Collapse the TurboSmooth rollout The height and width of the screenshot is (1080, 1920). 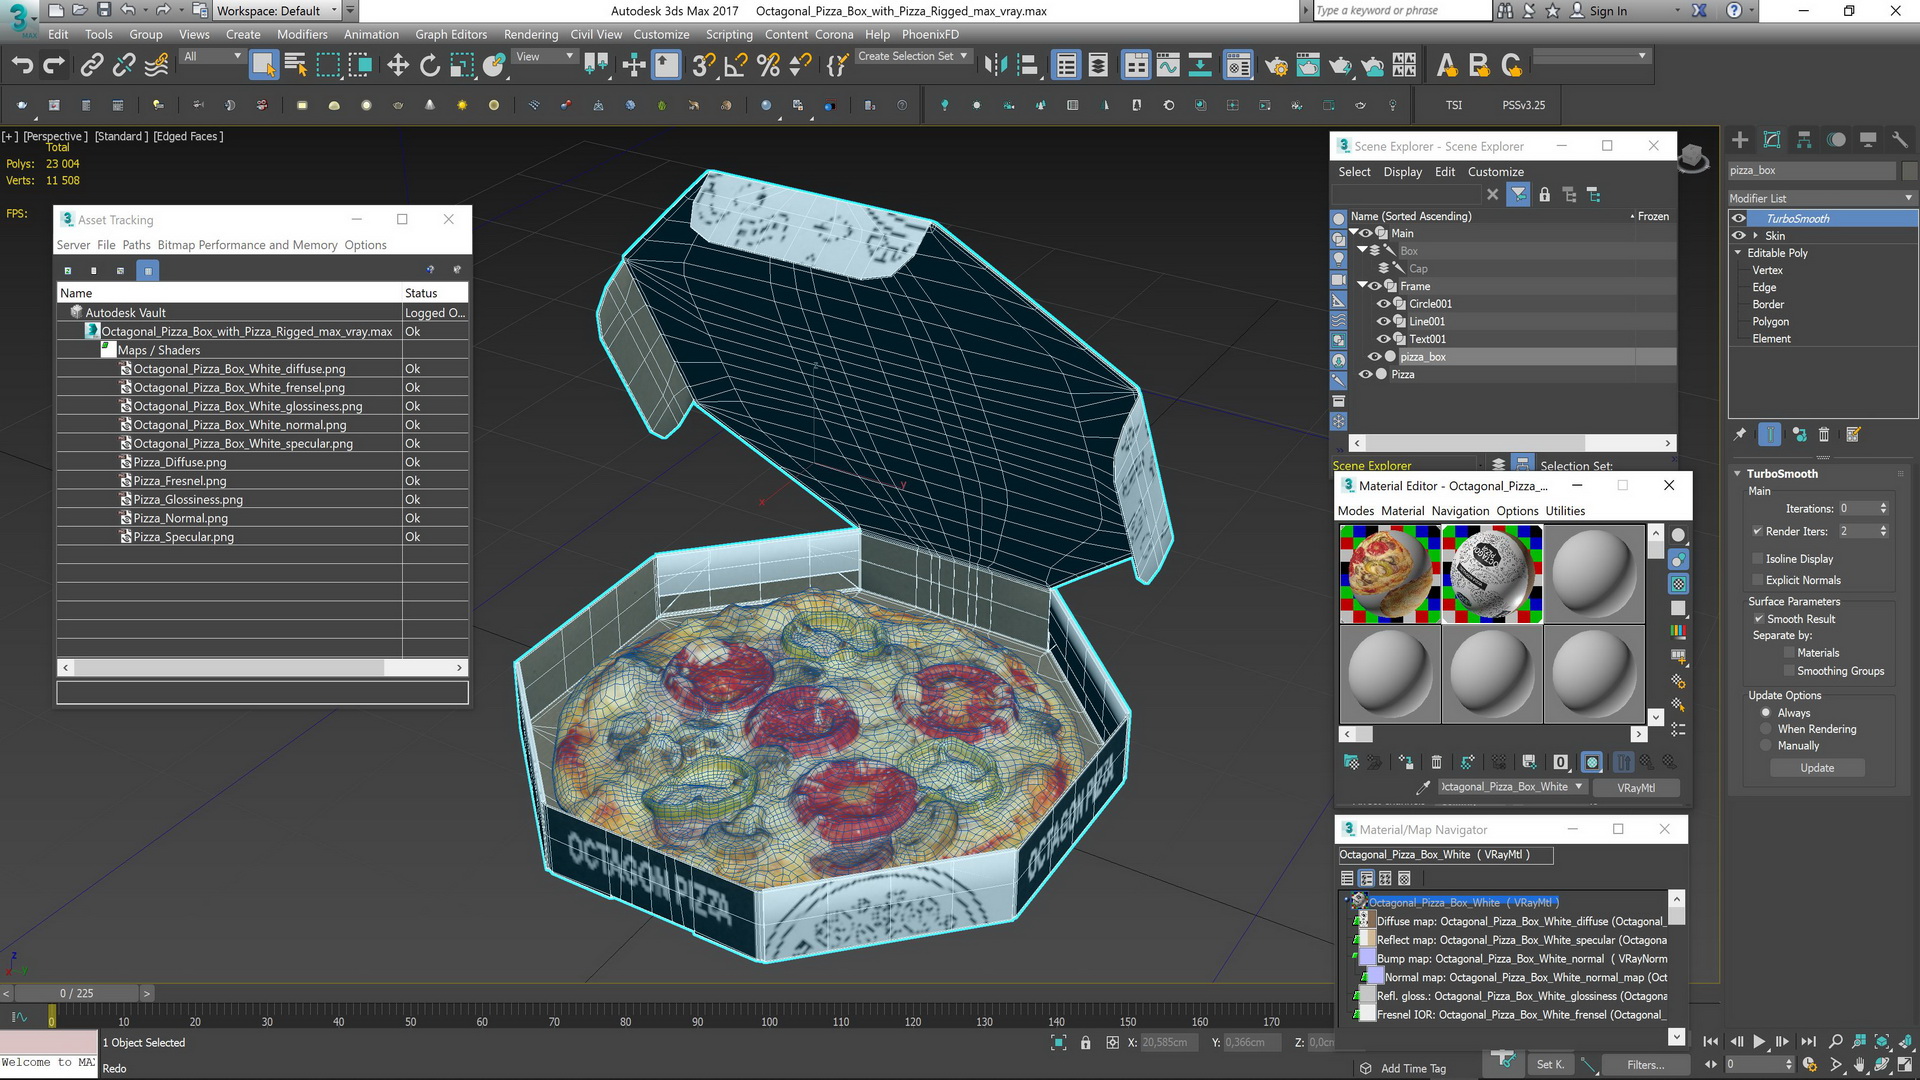1737,474
